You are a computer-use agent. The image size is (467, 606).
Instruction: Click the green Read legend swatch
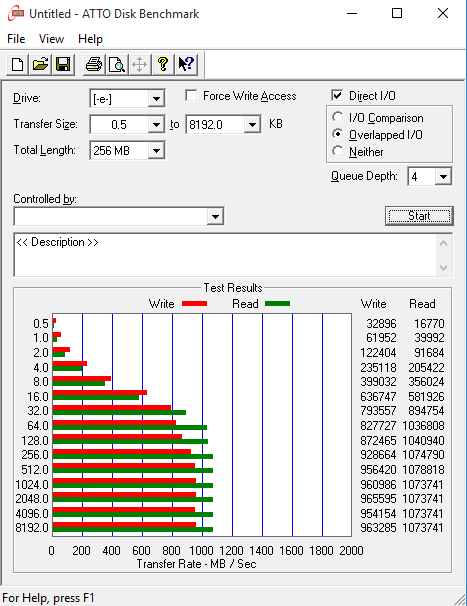tap(278, 304)
